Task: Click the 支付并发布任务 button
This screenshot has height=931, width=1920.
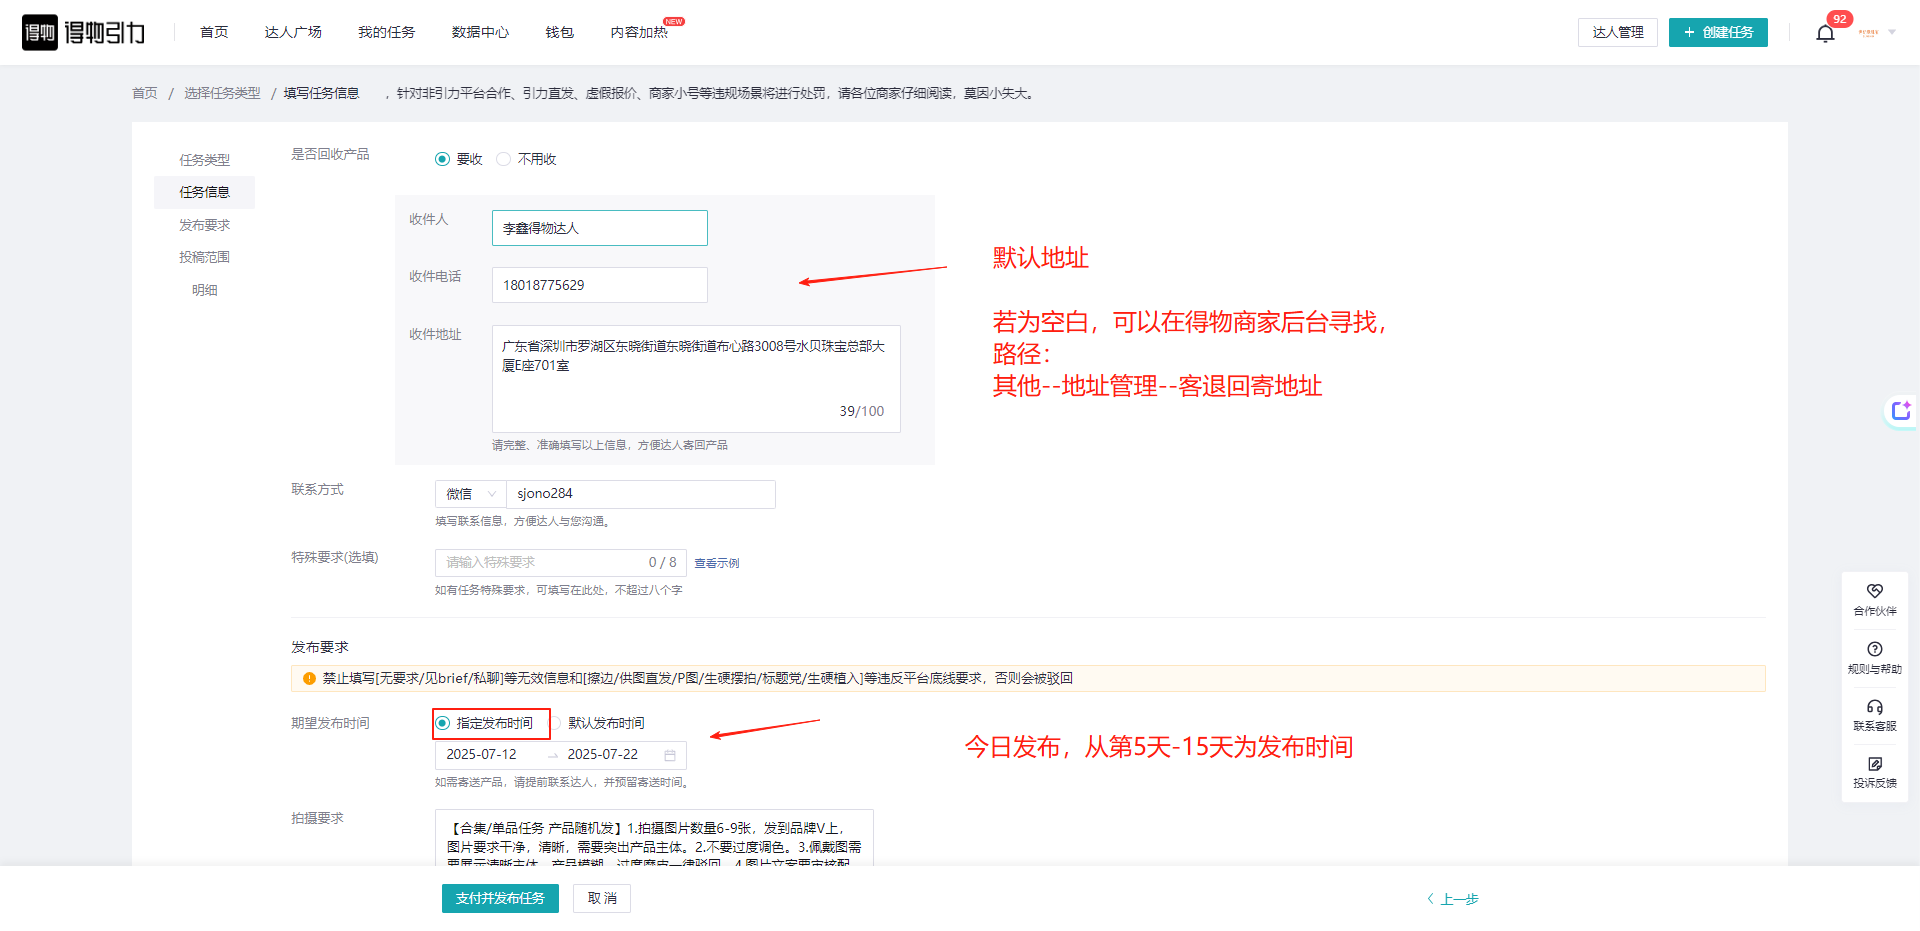Action: (x=500, y=898)
